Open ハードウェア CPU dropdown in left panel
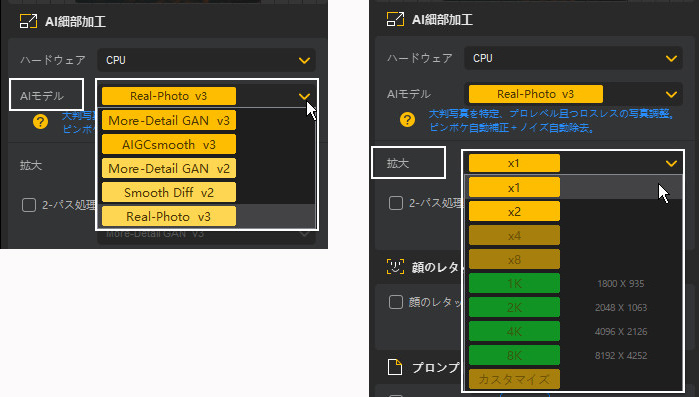 click(x=206, y=60)
